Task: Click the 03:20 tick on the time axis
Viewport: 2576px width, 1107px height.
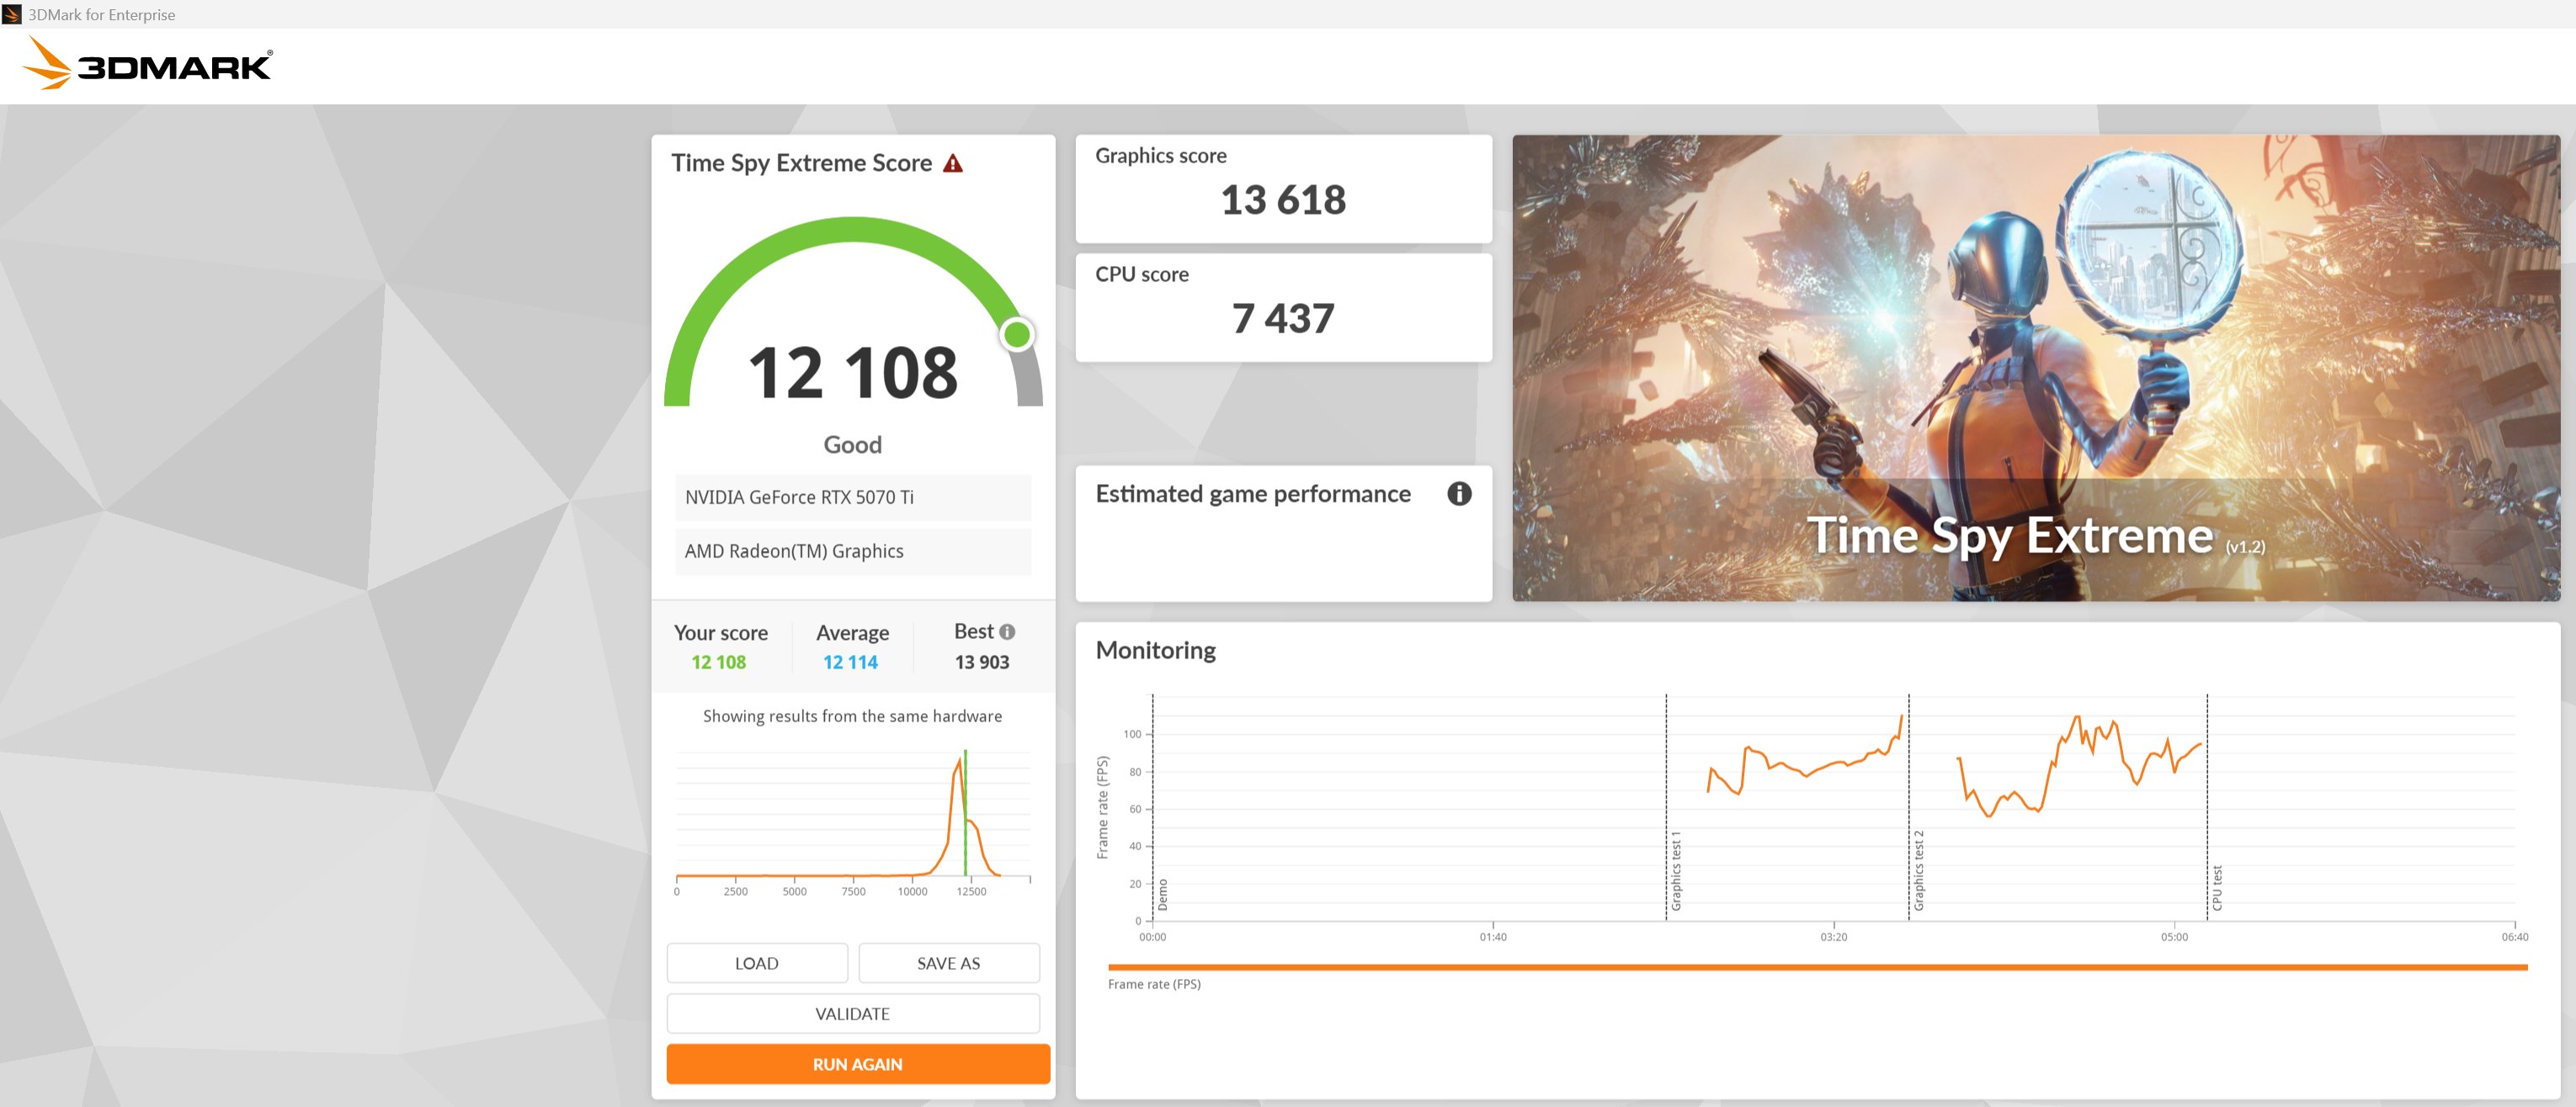Action: click(1833, 937)
